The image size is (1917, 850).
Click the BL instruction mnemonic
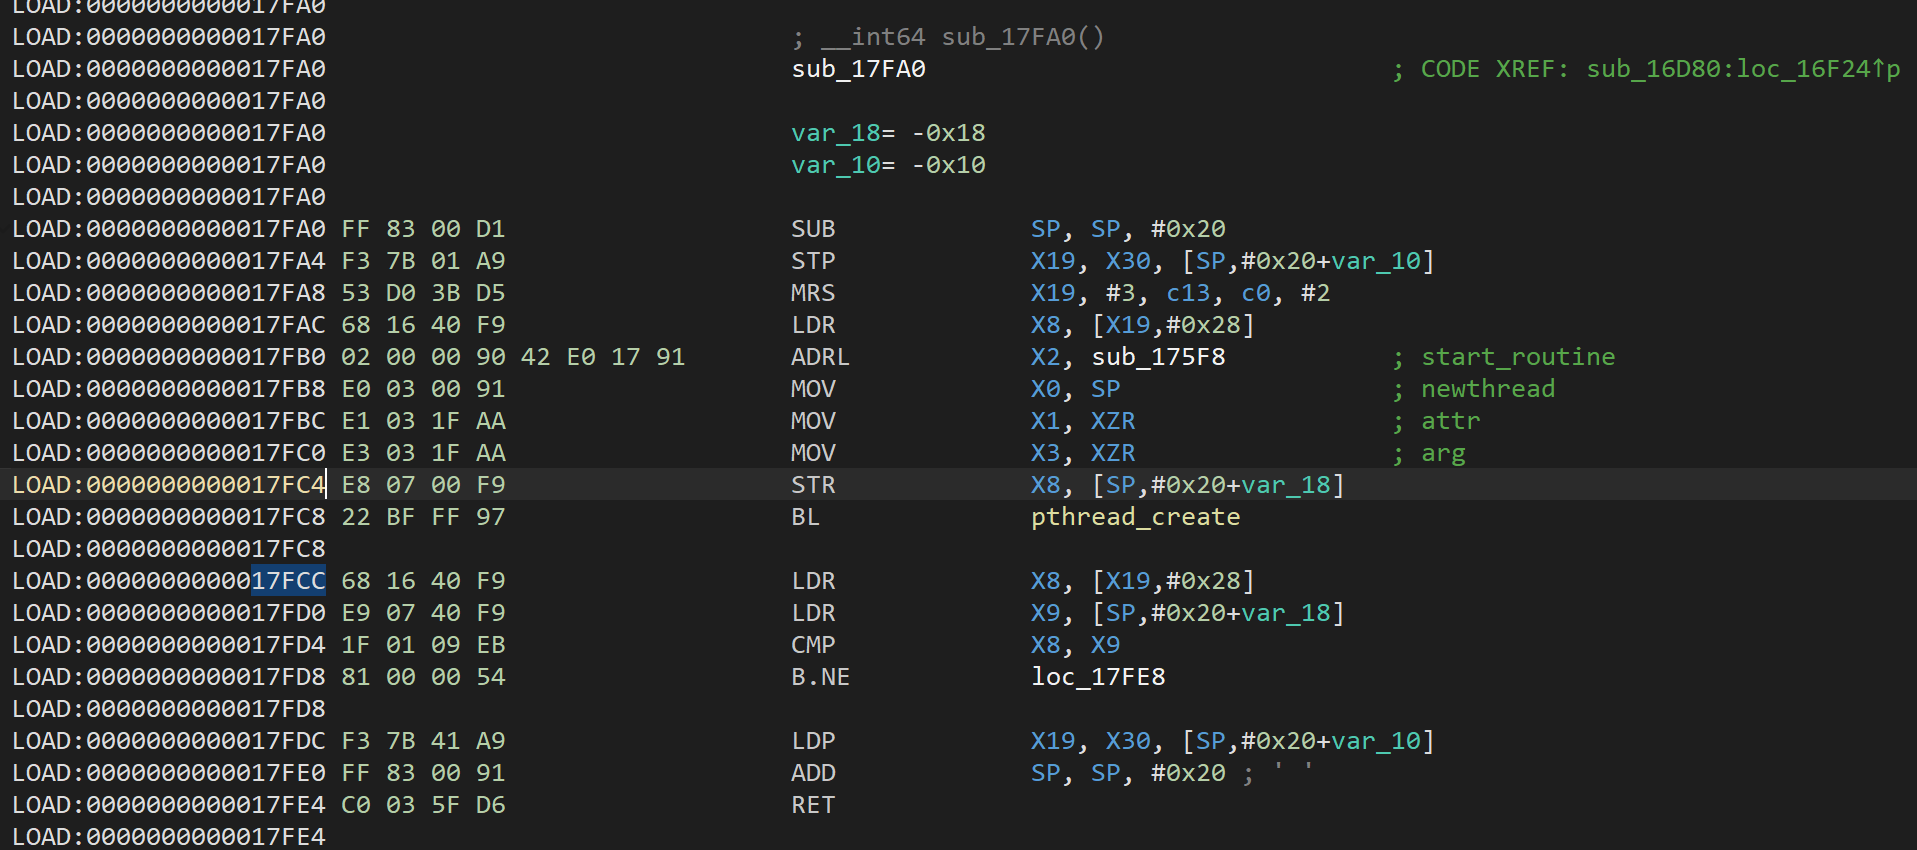805,517
